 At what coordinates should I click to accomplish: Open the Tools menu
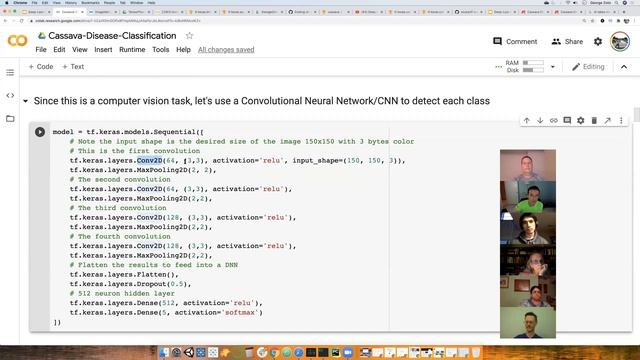click(160, 50)
